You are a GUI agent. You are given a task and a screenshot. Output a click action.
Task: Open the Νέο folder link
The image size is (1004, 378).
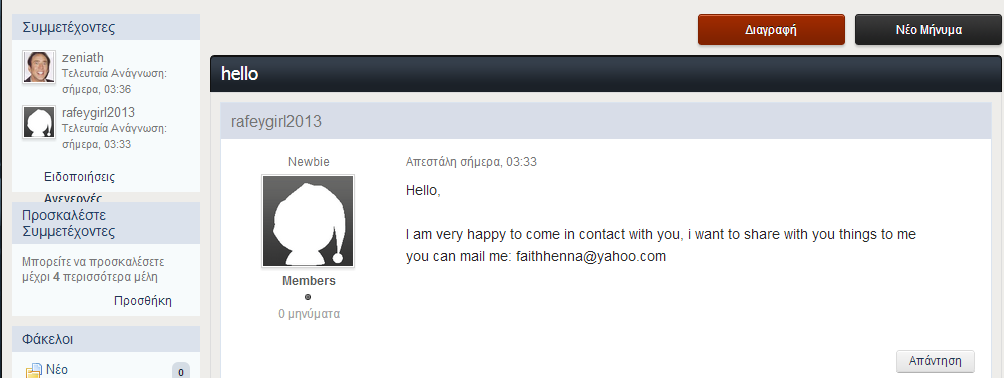pyautogui.click(x=57, y=370)
